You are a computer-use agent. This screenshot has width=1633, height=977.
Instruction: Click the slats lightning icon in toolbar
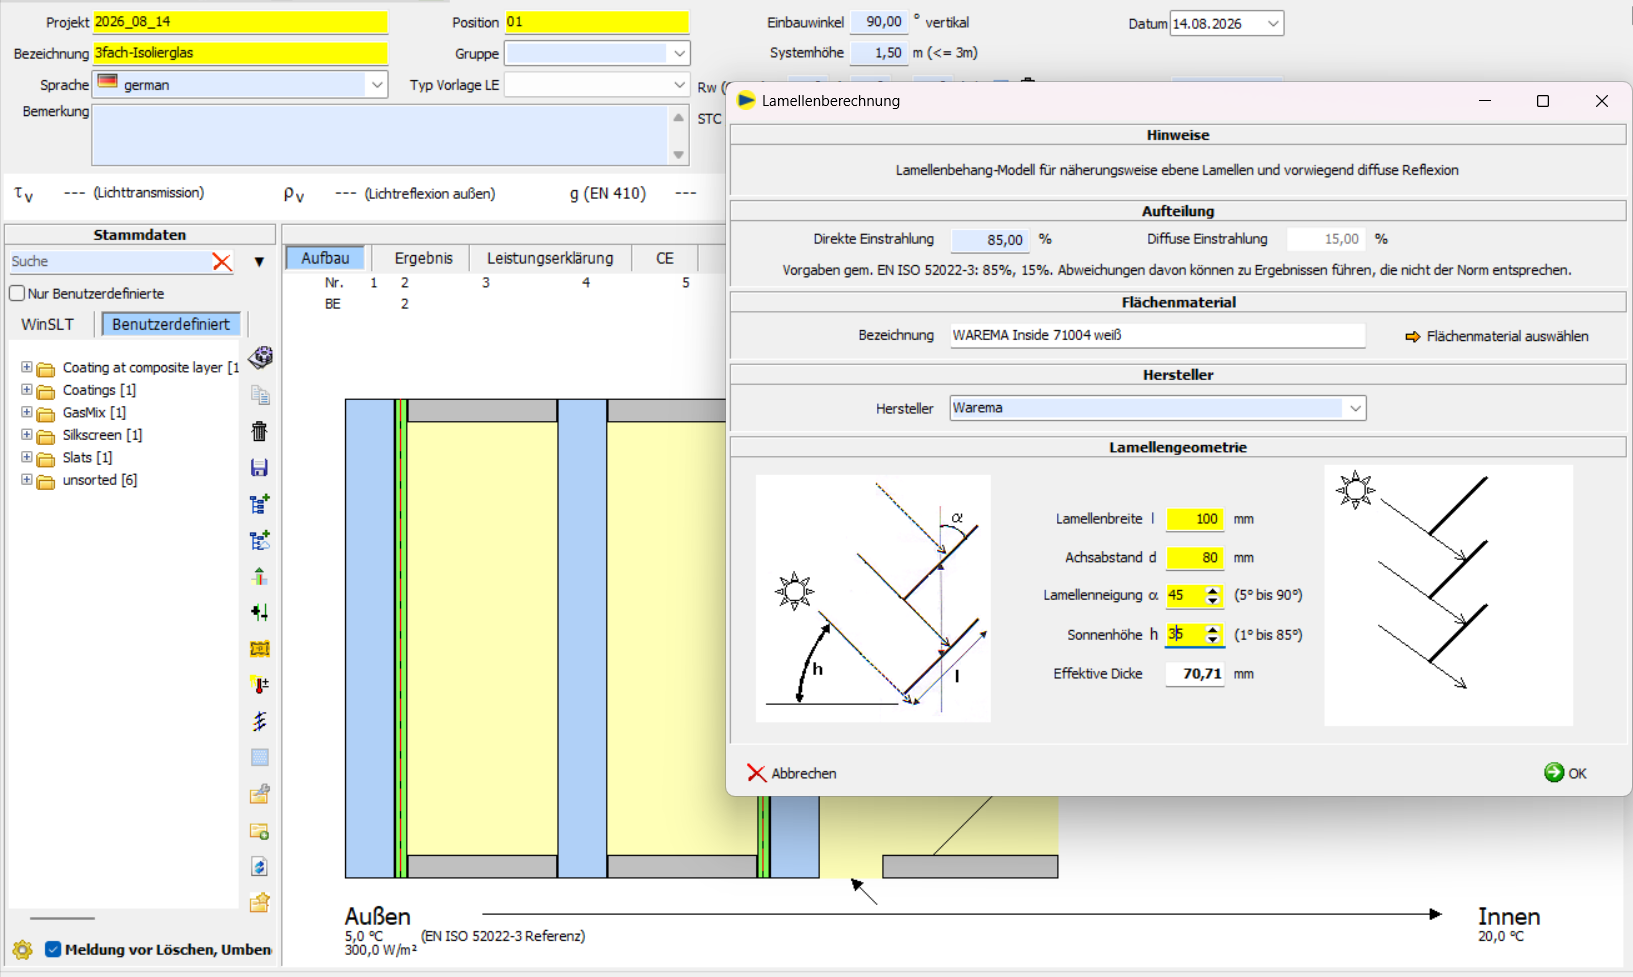(260, 721)
